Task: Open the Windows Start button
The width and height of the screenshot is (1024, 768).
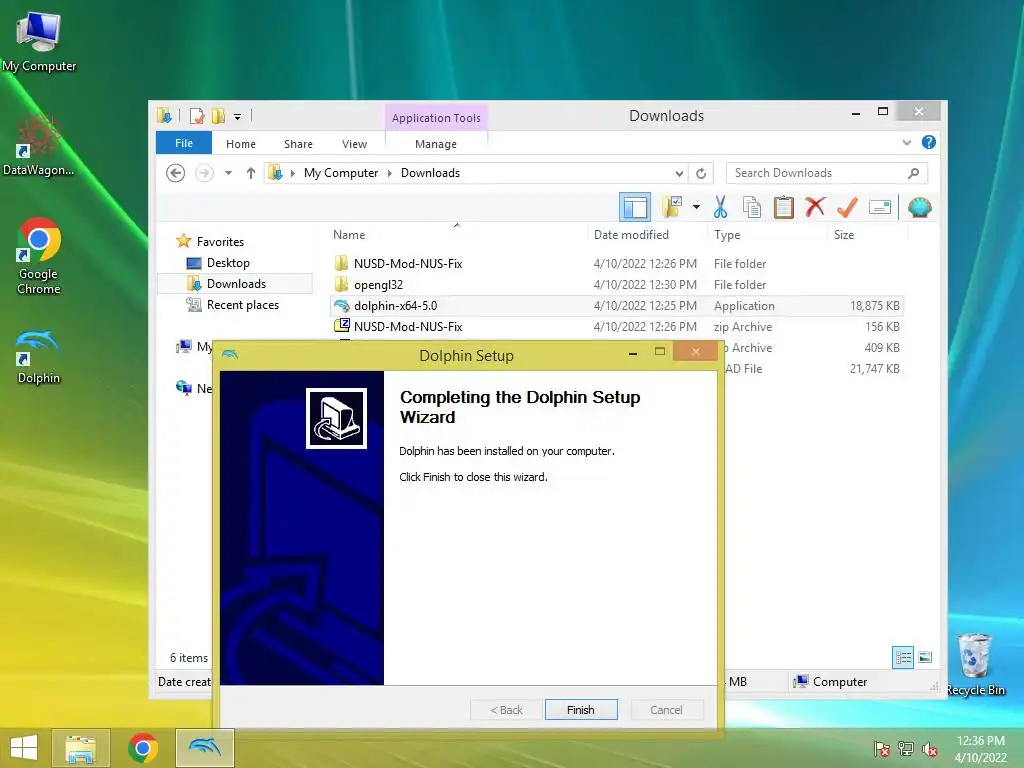Action: click(x=24, y=748)
